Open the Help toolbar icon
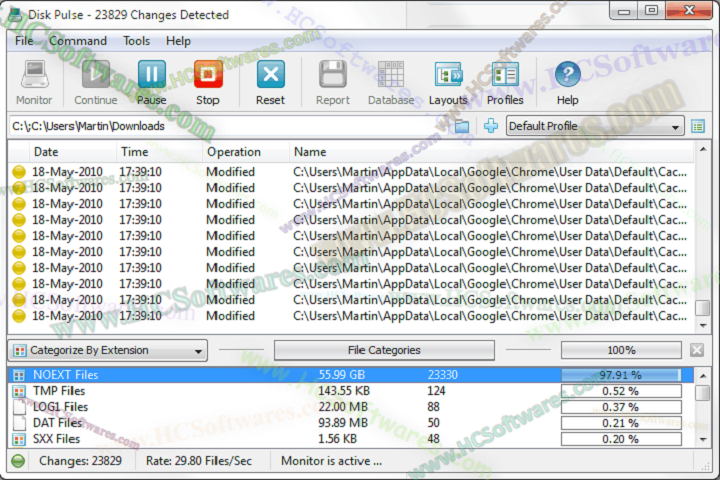The image size is (720, 480). coord(568,74)
